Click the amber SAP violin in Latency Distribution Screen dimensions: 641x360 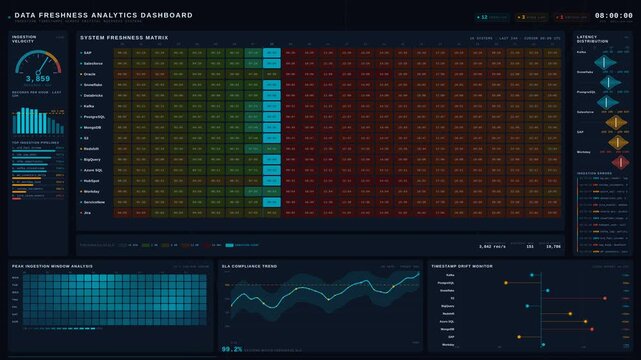click(618, 142)
